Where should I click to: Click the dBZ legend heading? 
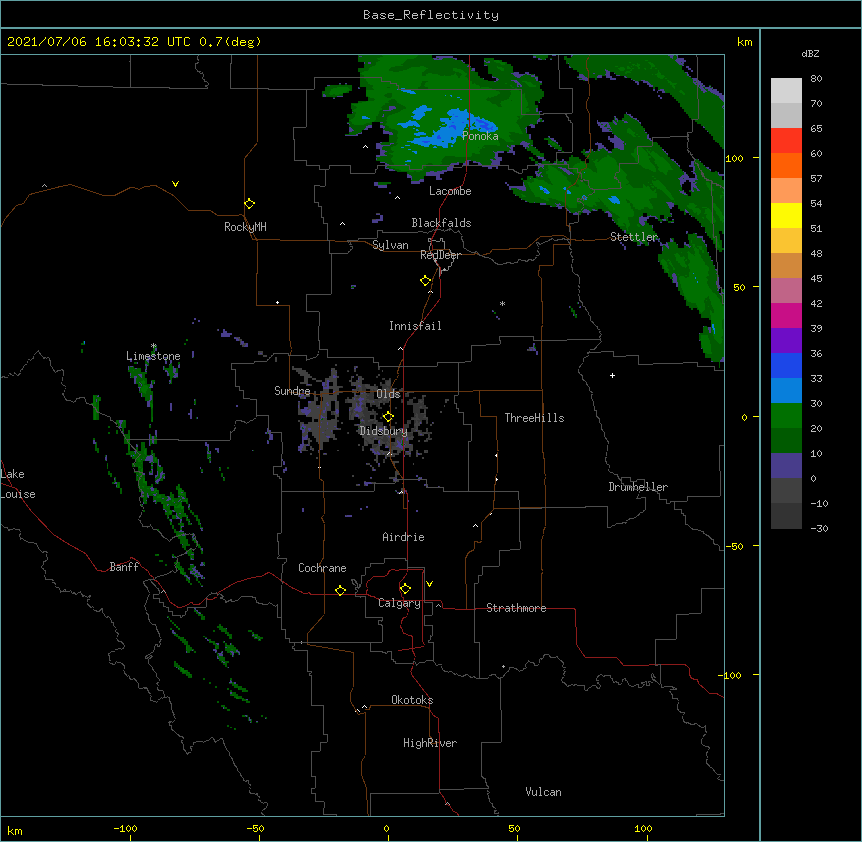pos(810,53)
